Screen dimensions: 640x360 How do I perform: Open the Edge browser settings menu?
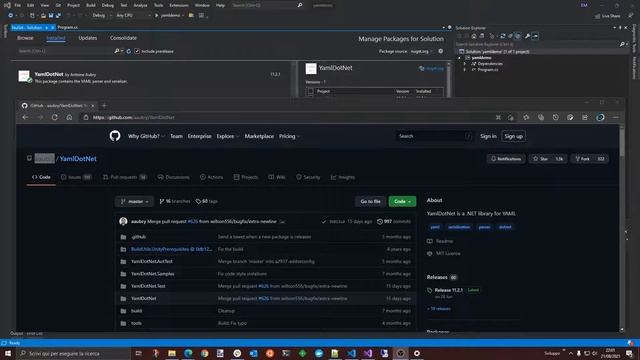coord(616,118)
